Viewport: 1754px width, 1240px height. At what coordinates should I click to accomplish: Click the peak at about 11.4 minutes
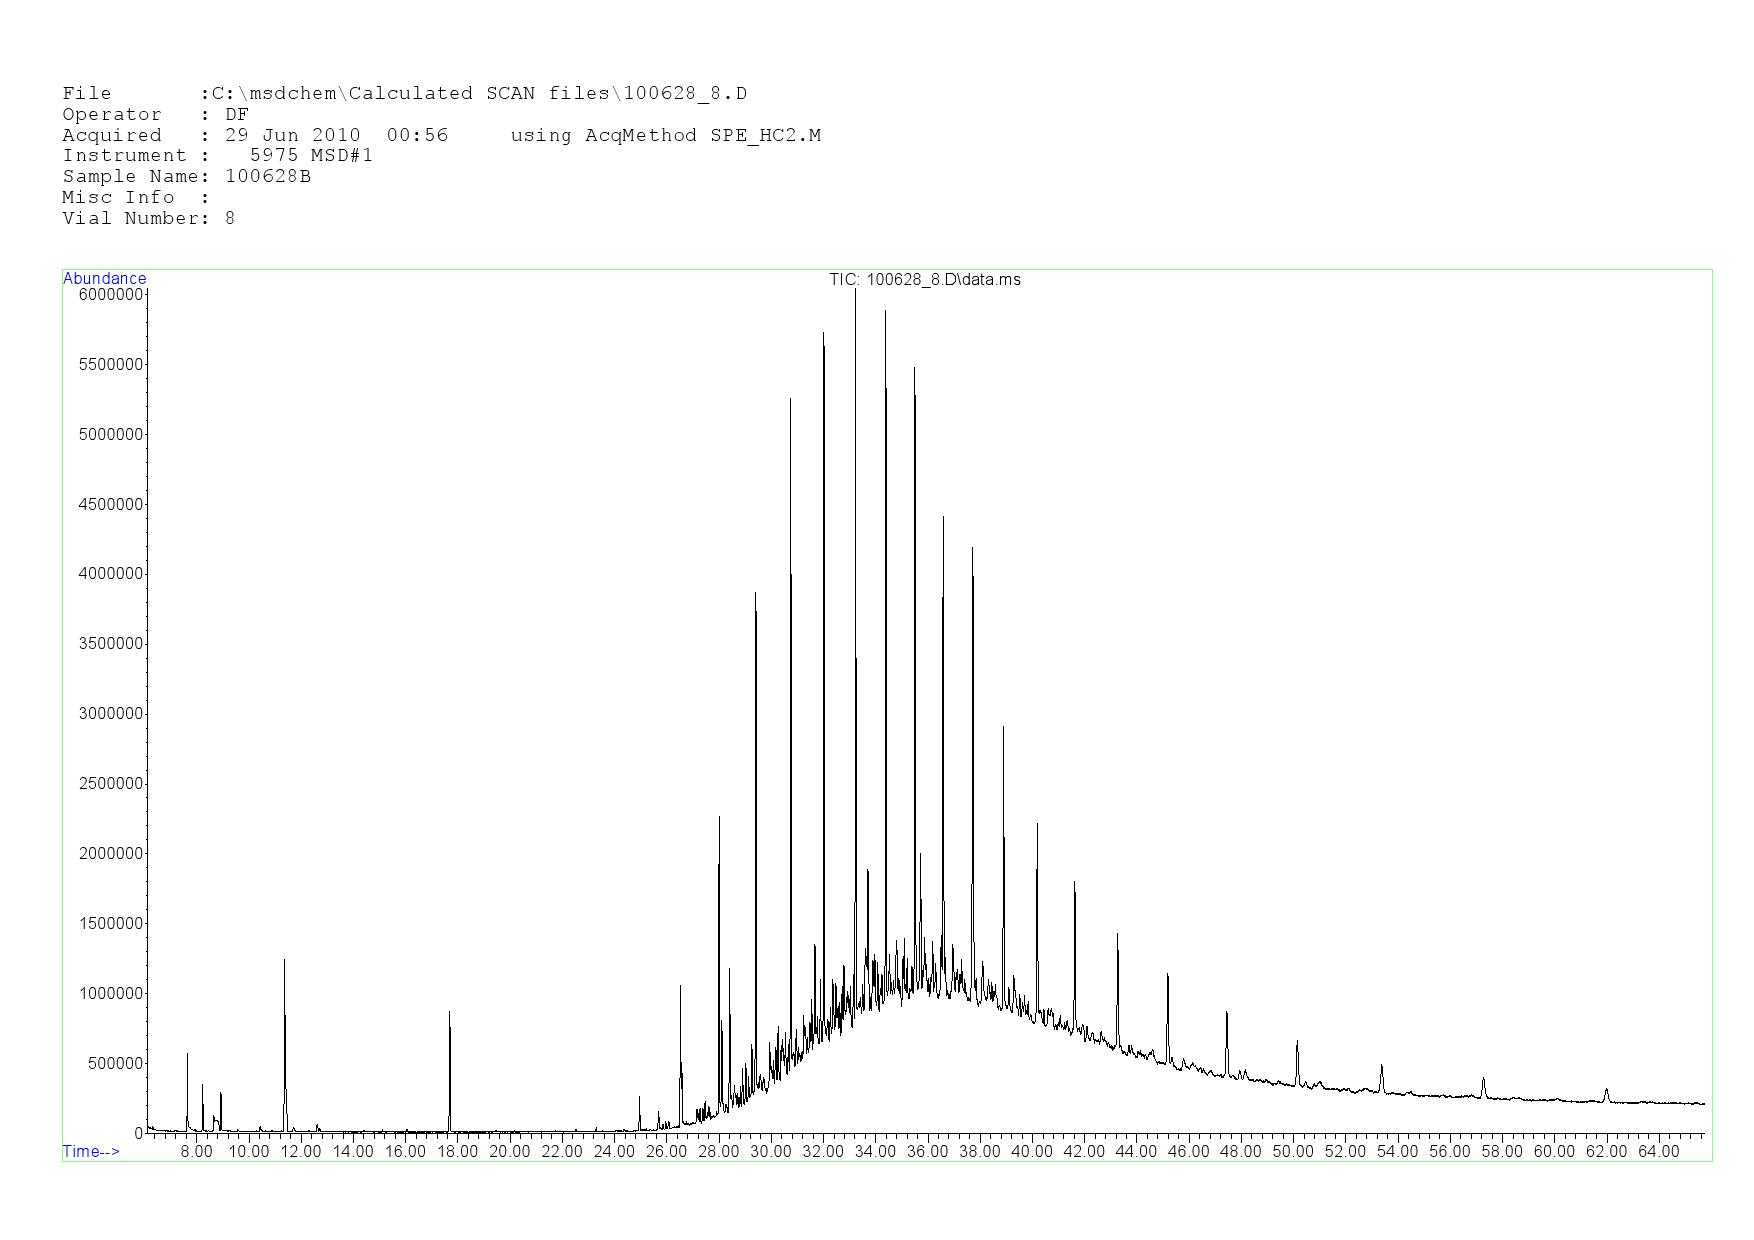click(284, 962)
